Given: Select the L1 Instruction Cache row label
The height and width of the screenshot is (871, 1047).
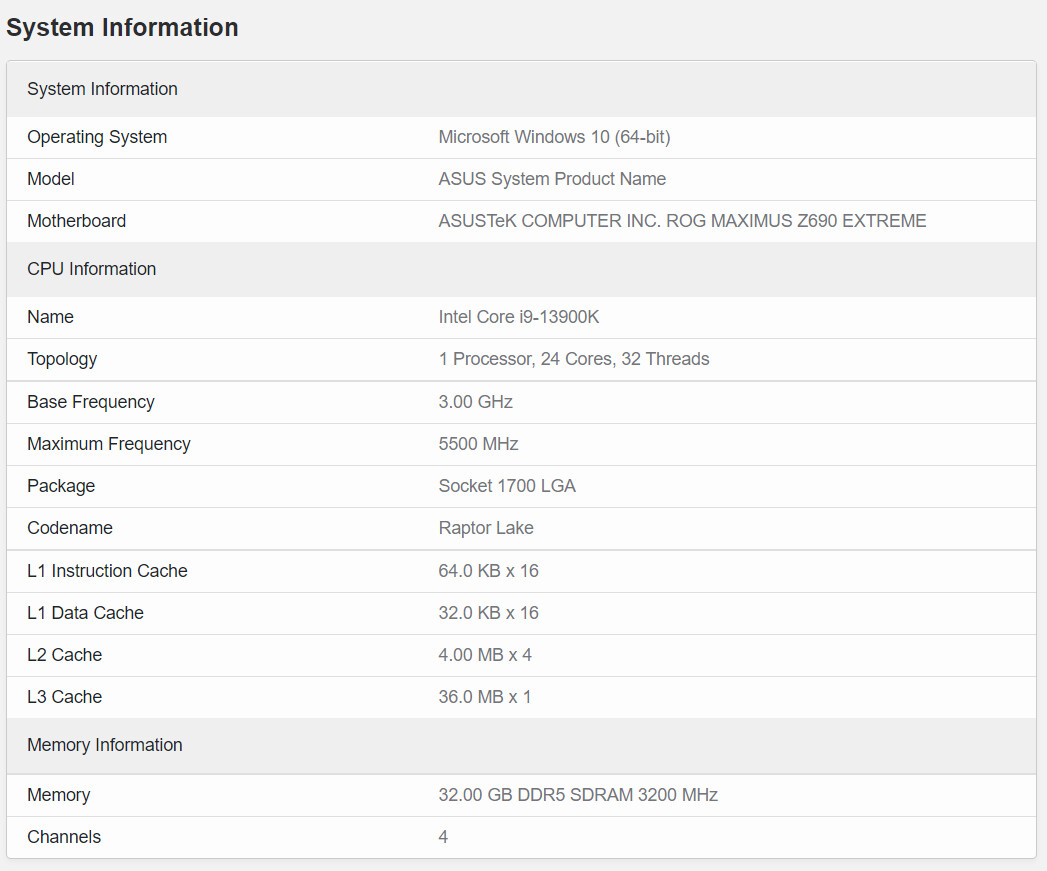Looking at the screenshot, I should (x=107, y=571).
